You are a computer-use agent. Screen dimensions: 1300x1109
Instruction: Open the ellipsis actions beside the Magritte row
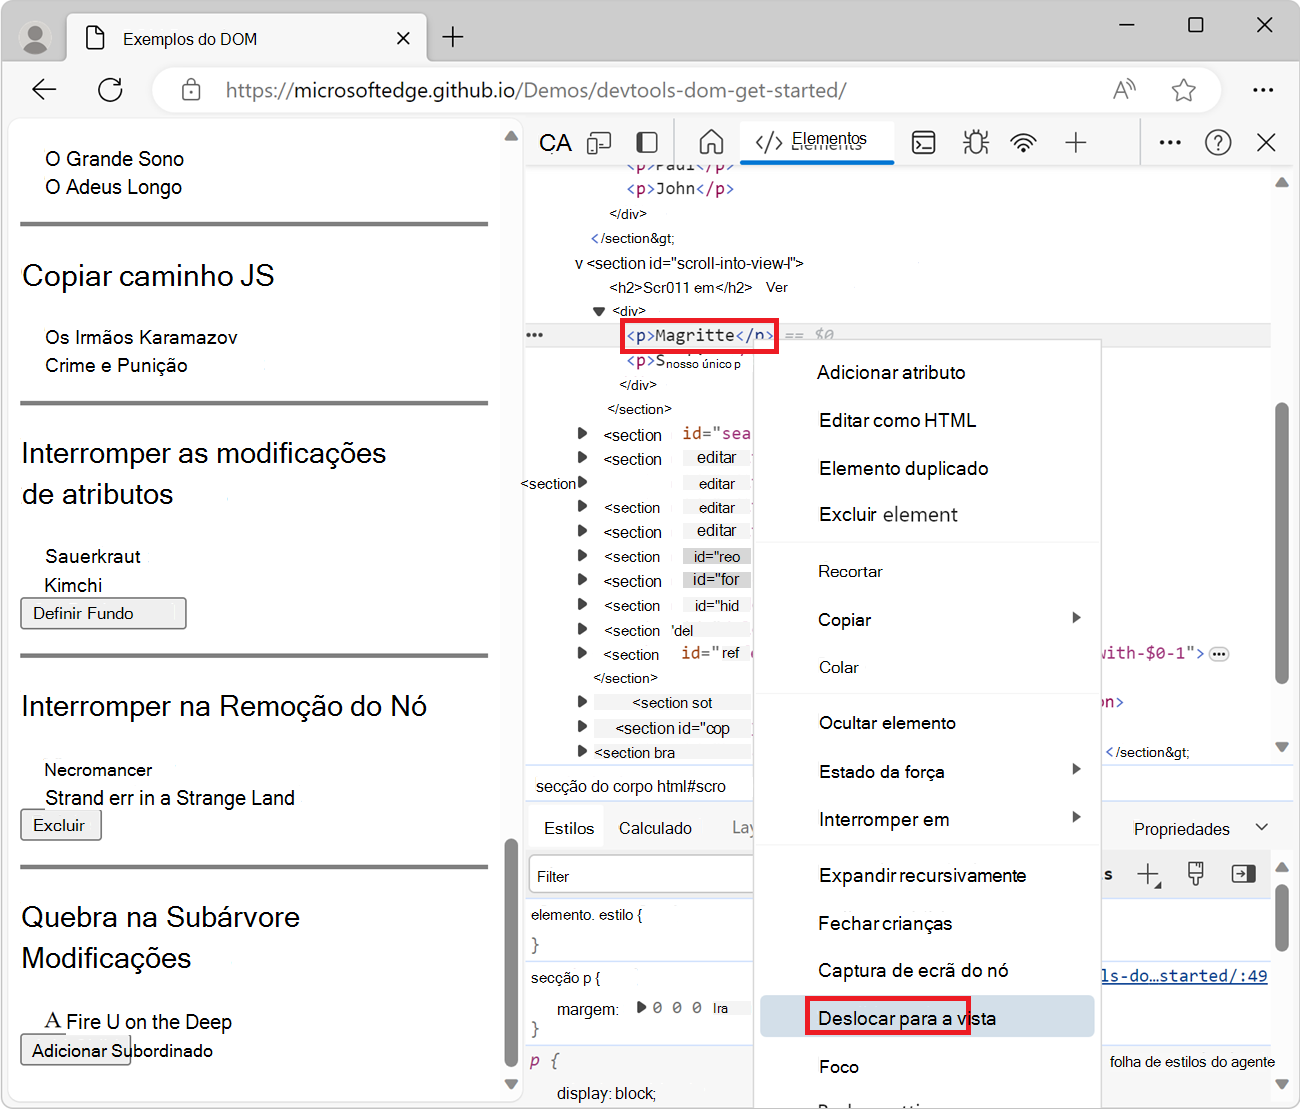coord(535,335)
